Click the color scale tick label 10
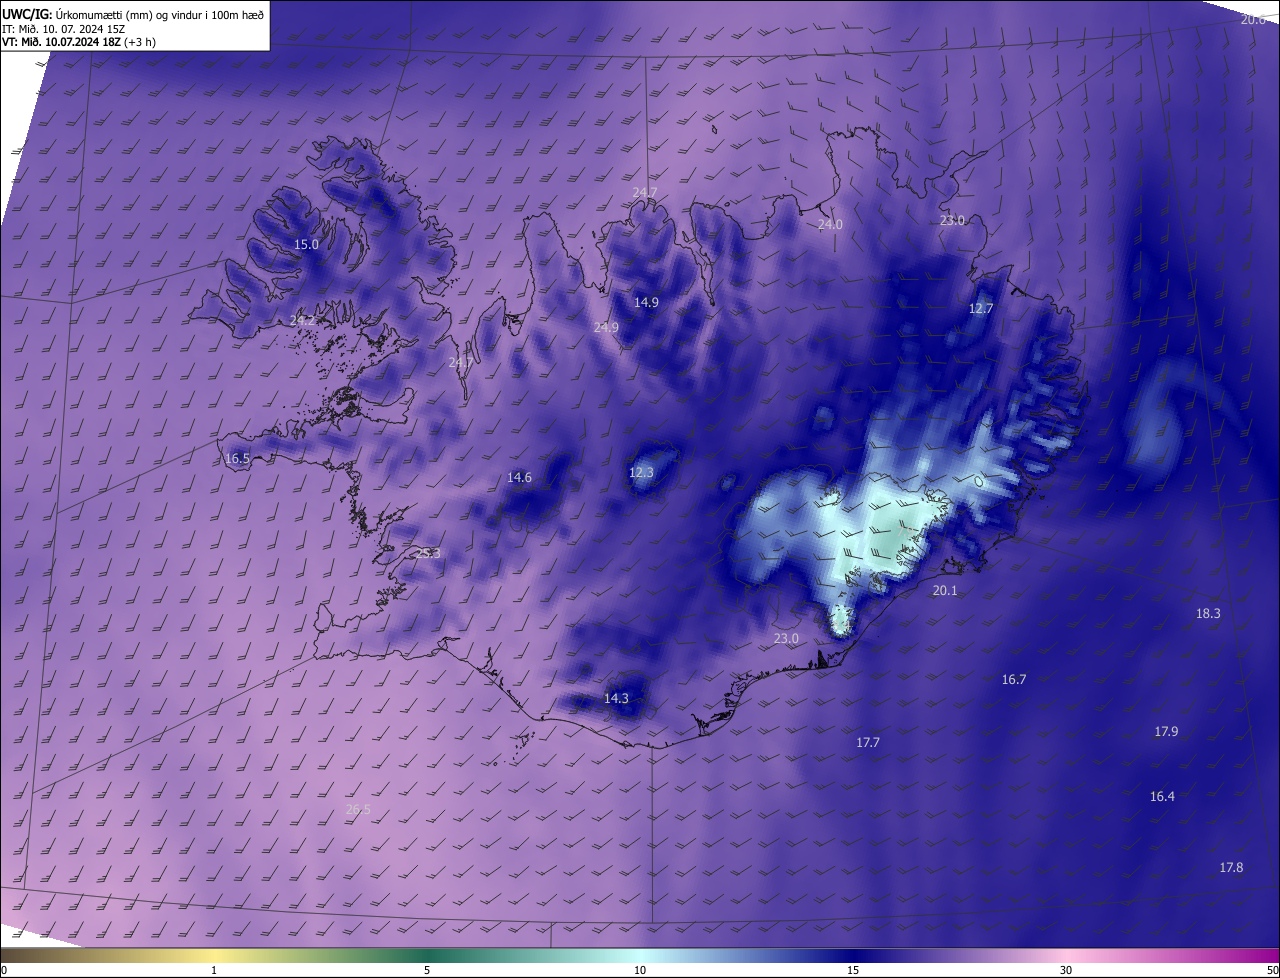Screen dimensions: 1280x978 pos(640,970)
